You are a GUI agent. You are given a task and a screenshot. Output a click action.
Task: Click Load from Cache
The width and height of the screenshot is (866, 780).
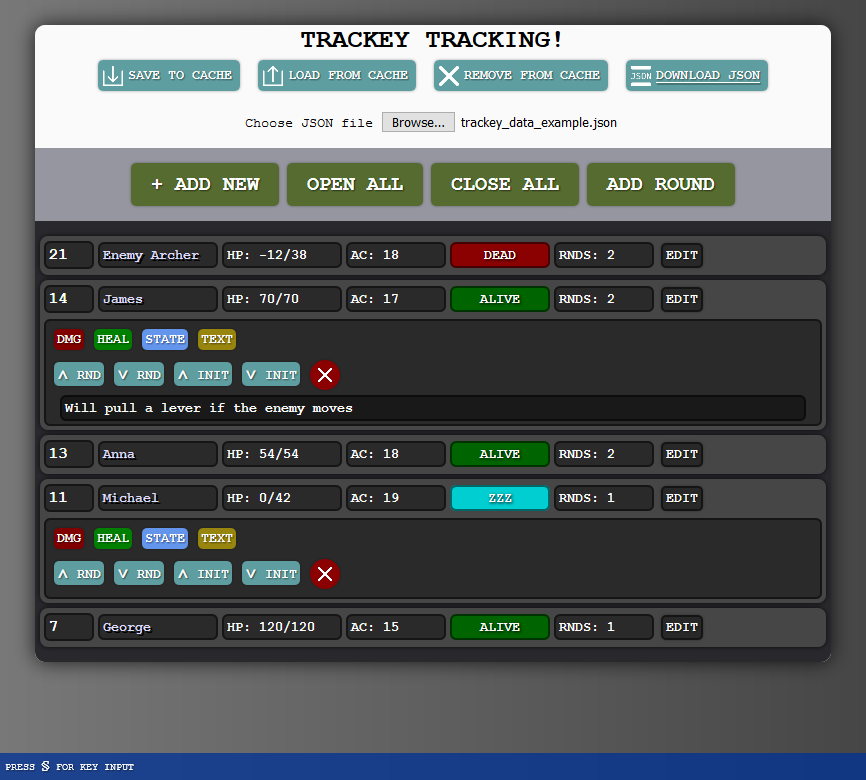(x=337, y=75)
